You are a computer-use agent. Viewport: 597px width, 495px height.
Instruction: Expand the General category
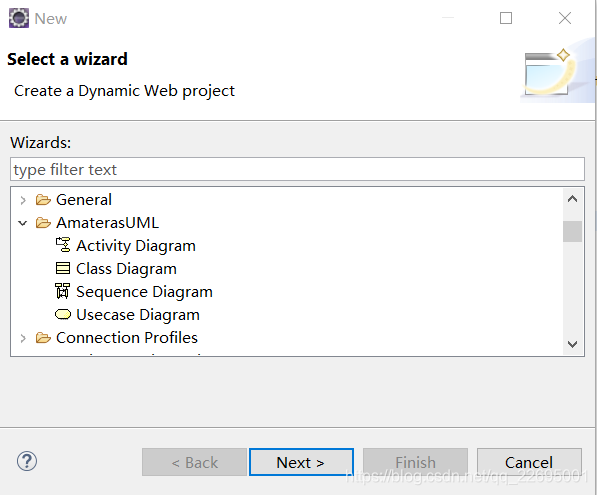tap(23, 200)
